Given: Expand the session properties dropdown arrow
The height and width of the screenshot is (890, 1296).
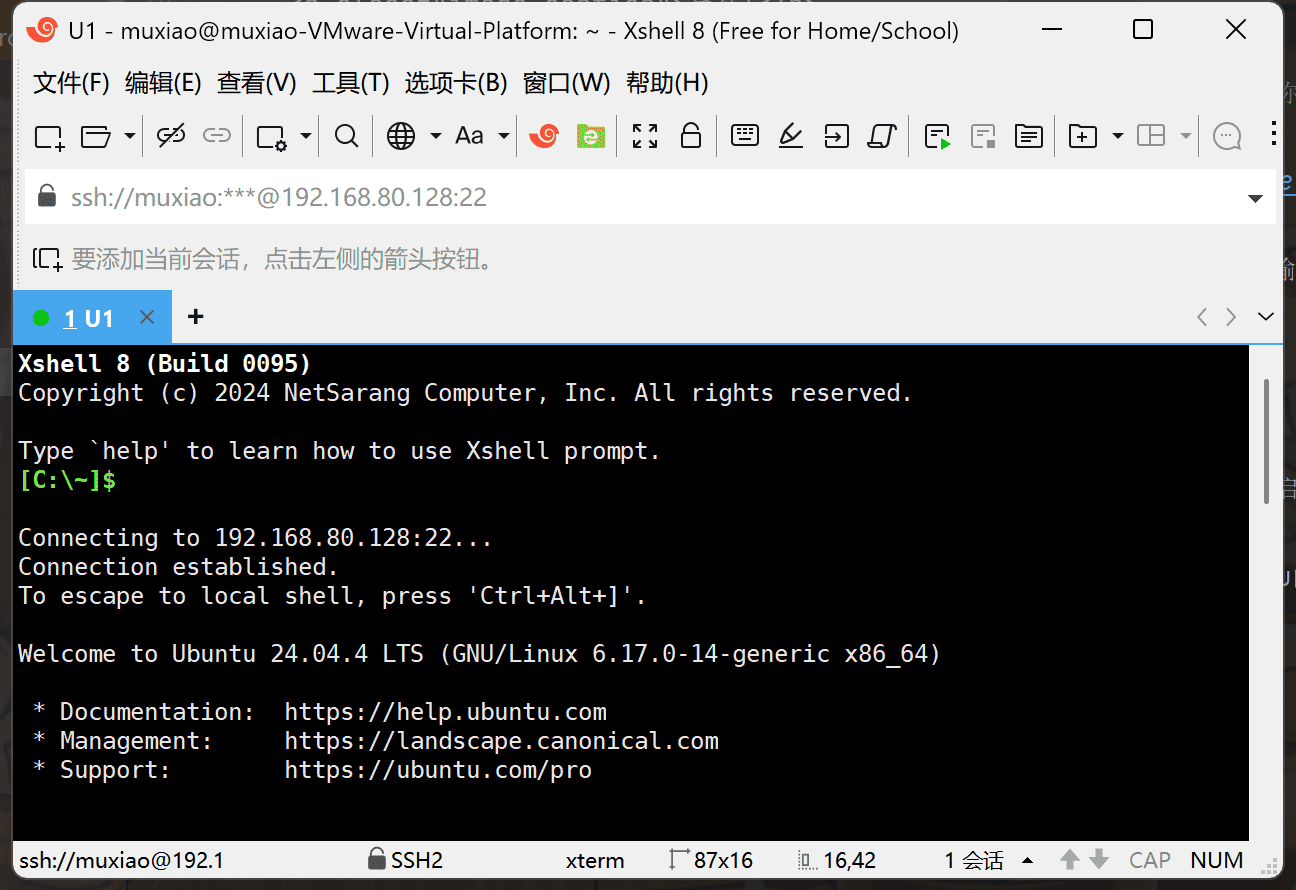Looking at the screenshot, I should pyautogui.click(x=306, y=136).
